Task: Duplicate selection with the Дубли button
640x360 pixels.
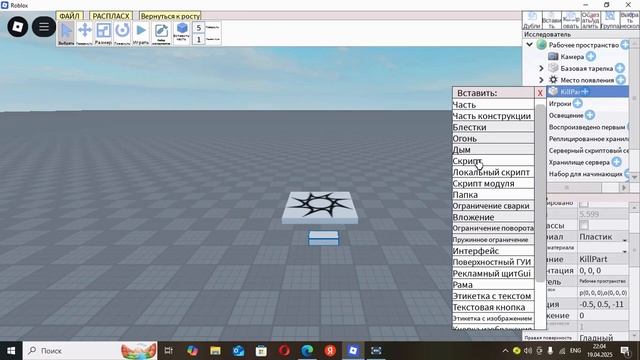Action: (x=532, y=20)
